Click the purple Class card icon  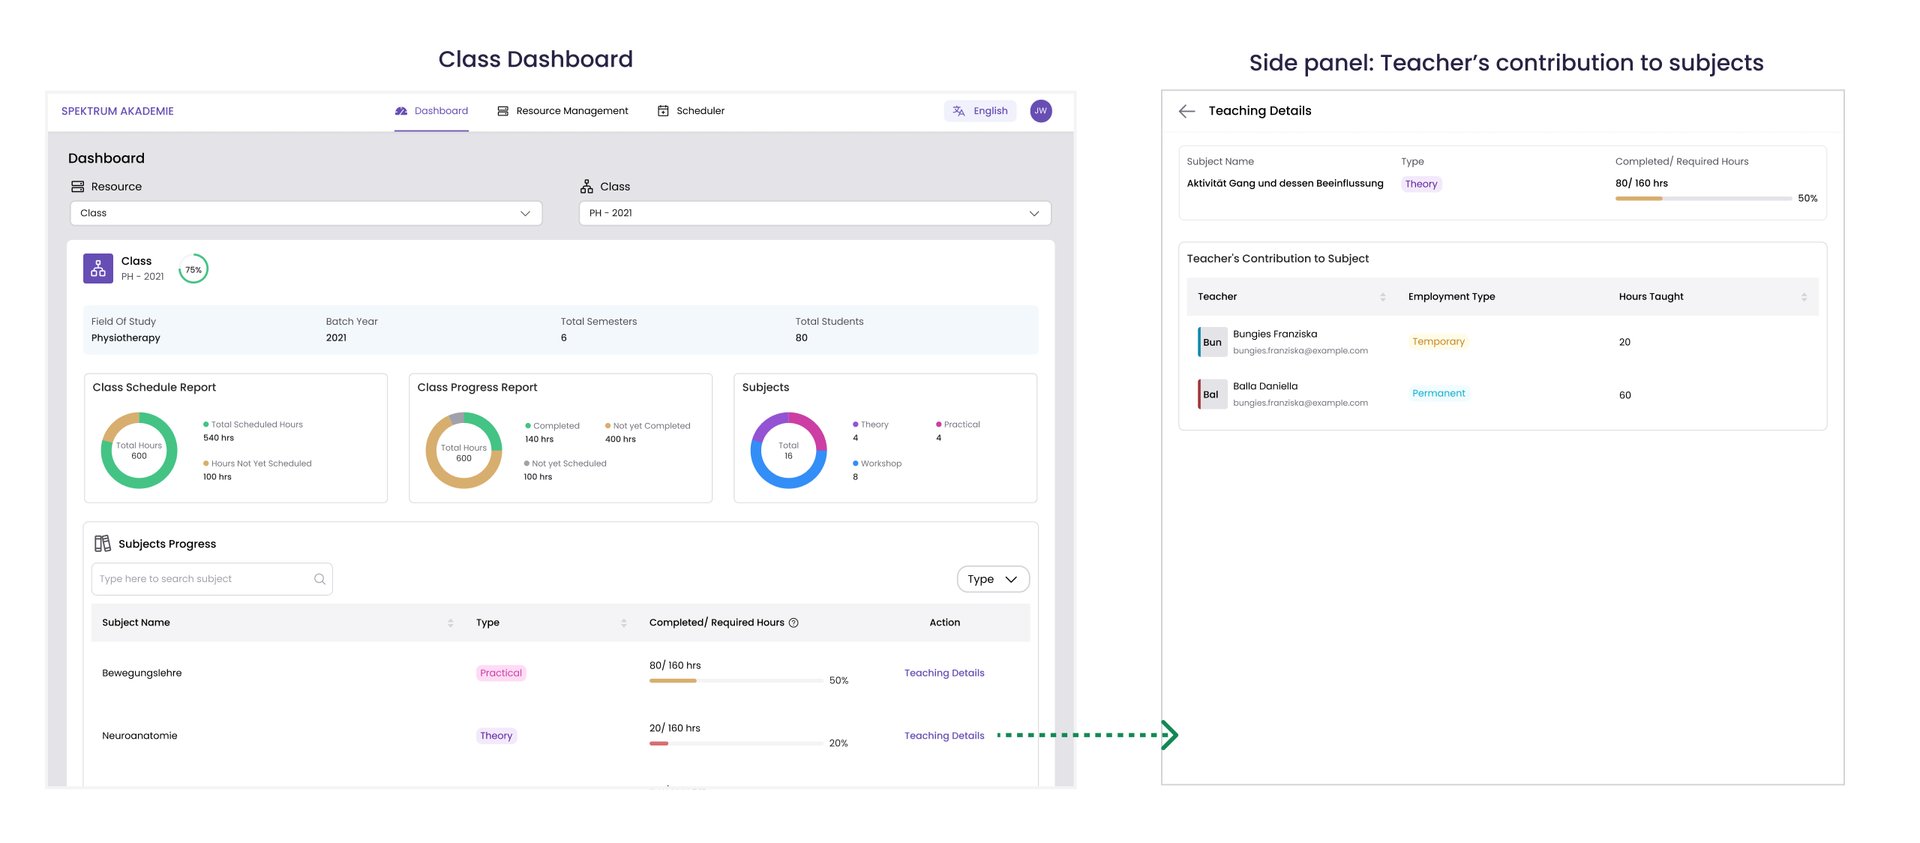(x=98, y=268)
